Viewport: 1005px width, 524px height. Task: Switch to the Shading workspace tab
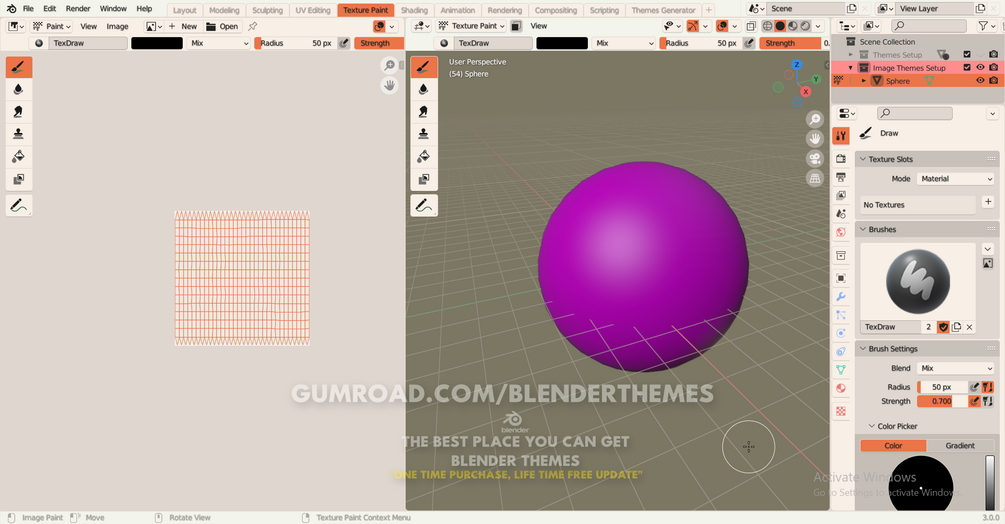[x=414, y=10]
